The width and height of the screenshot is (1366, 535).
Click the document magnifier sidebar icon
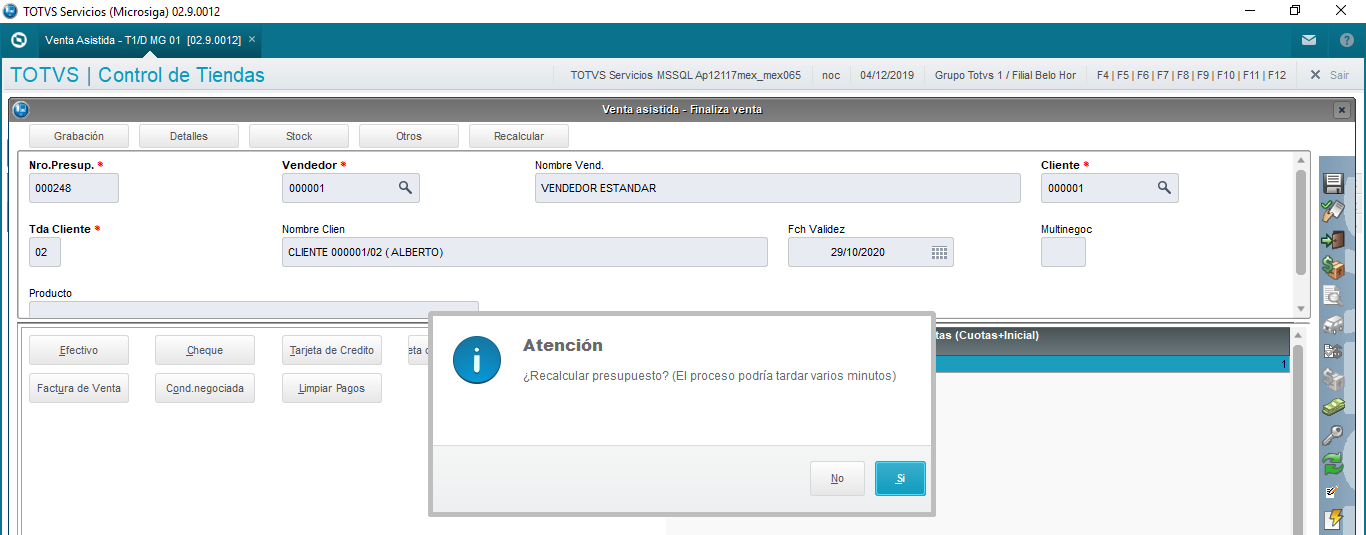(1333, 295)
